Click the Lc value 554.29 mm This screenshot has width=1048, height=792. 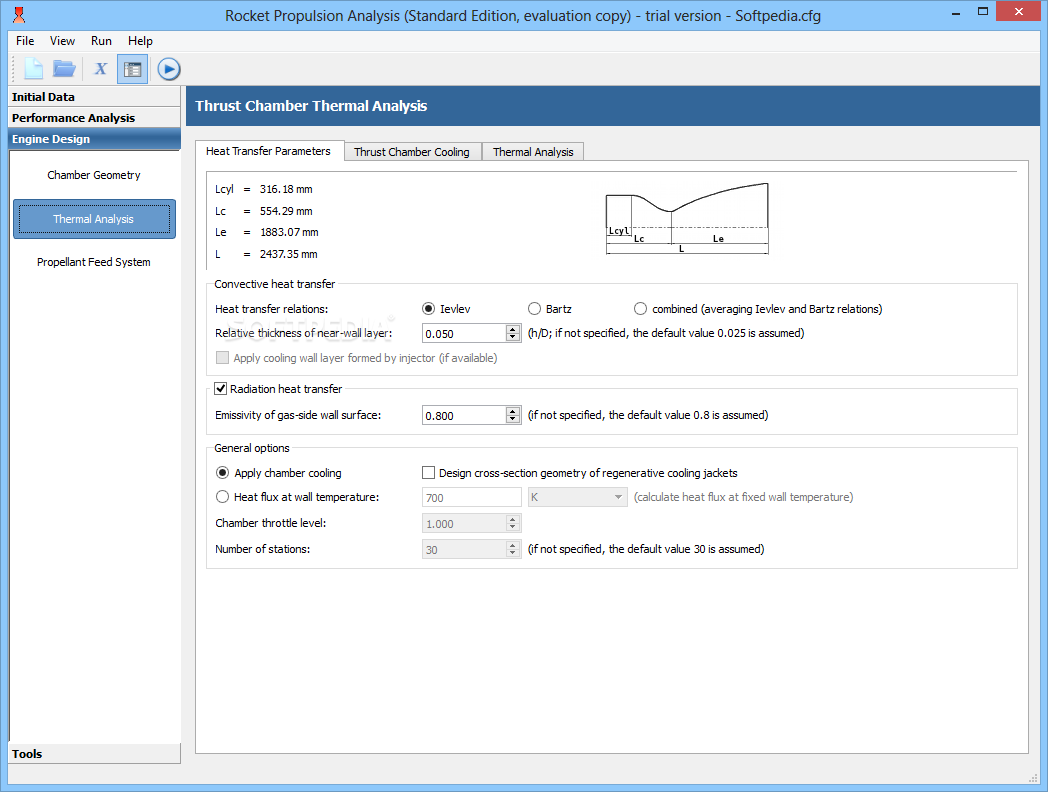point(286,211)
